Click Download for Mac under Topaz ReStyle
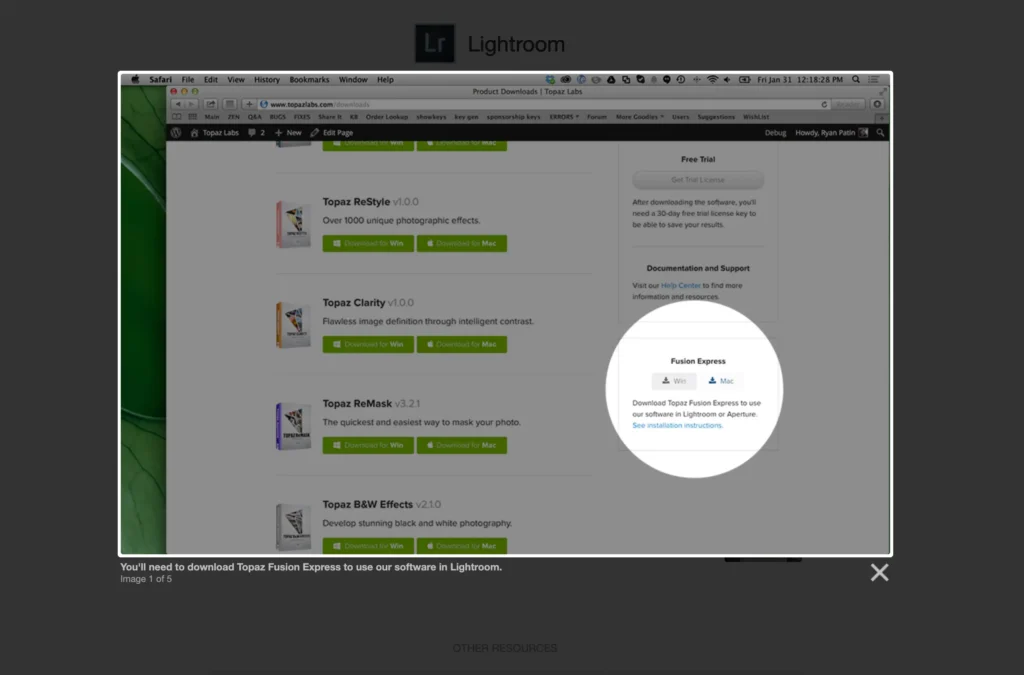This screenshot has width=1024, height=675. (462, 243)
